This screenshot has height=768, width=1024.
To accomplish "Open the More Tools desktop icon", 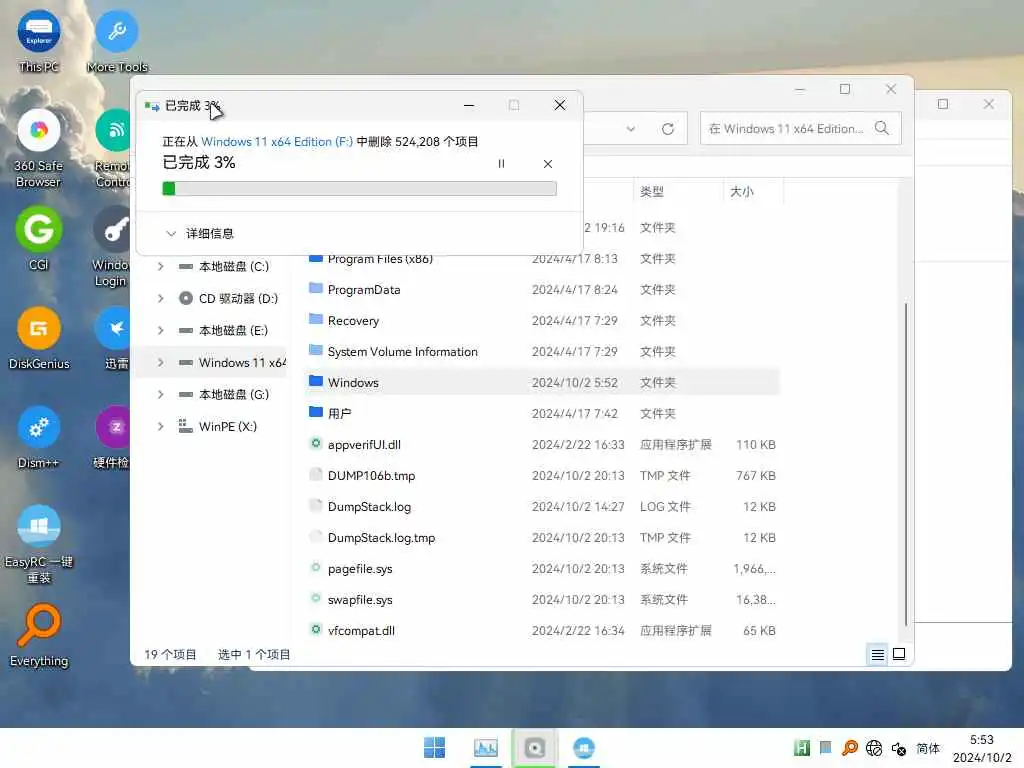I will (117, 41).
